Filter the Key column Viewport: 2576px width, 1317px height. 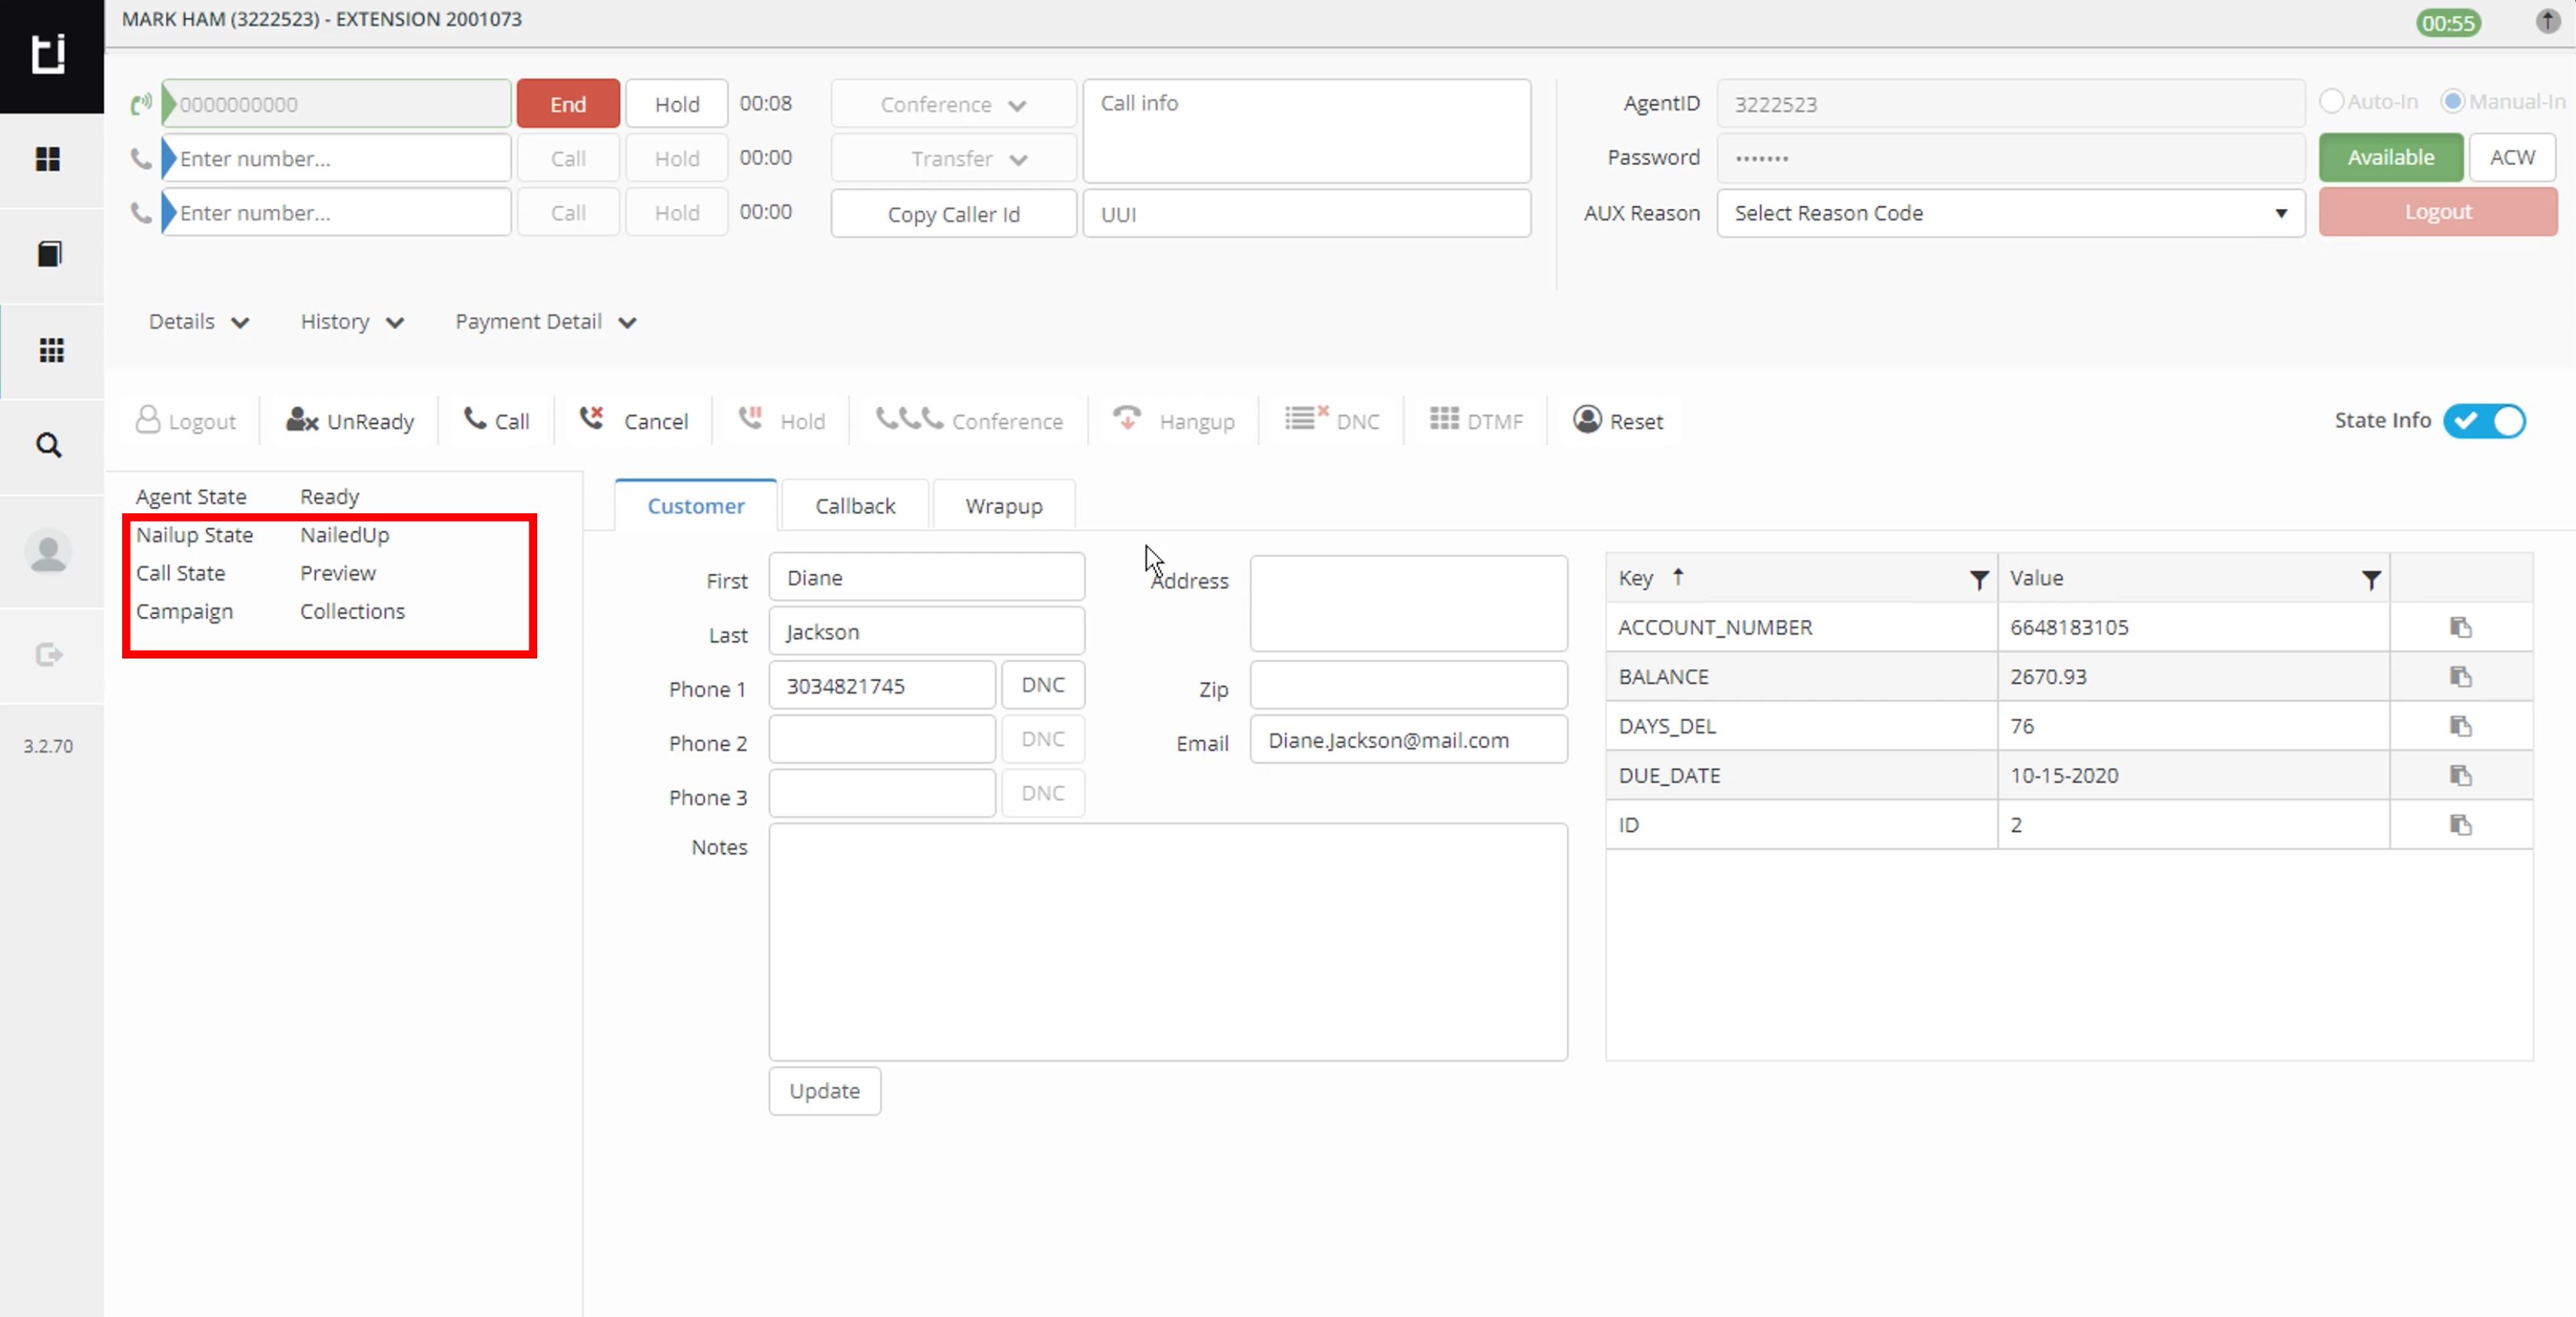pyautogui.click(x=1978, y=579)
